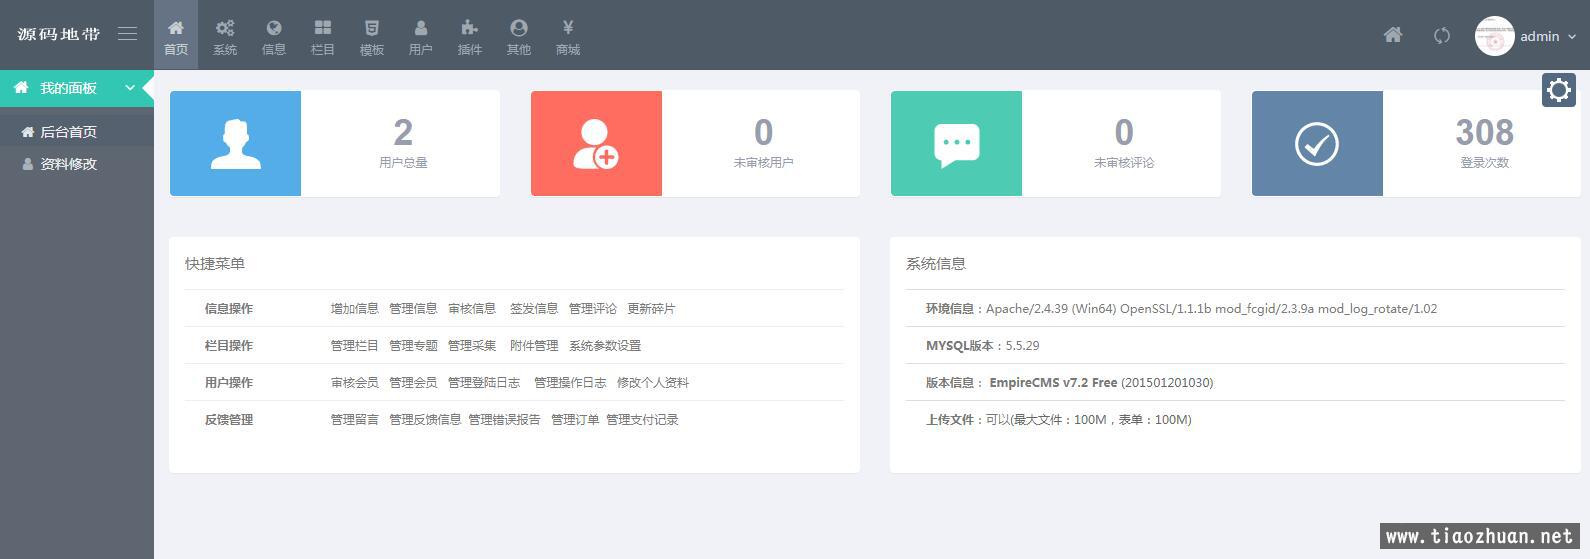Open 资料修改 in the sidebar

tap(68, 164)
